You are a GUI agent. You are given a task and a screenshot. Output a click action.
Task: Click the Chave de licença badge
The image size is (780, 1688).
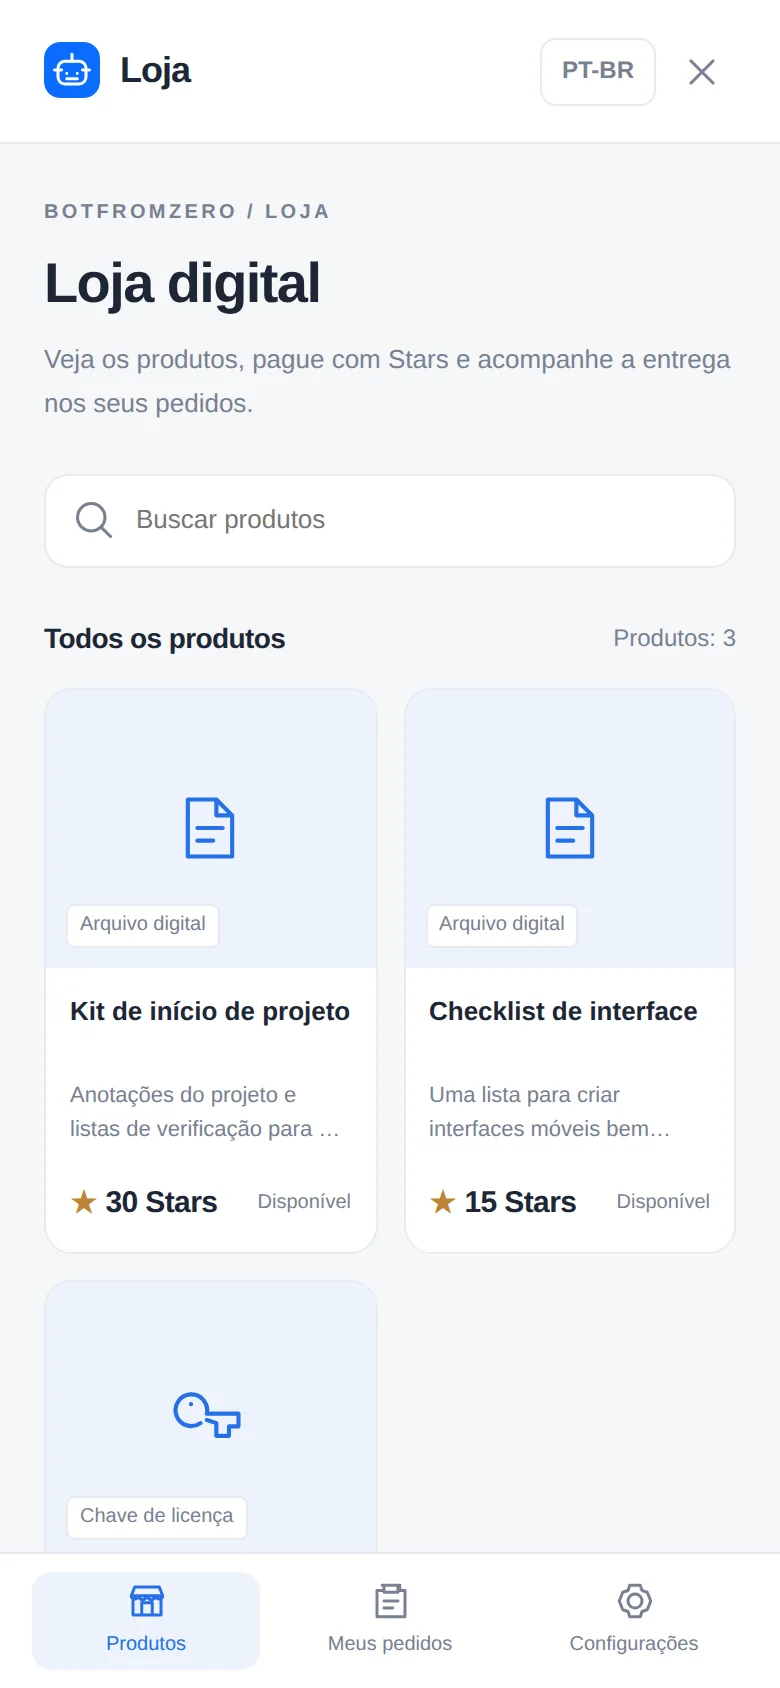tap(157, 1516)
